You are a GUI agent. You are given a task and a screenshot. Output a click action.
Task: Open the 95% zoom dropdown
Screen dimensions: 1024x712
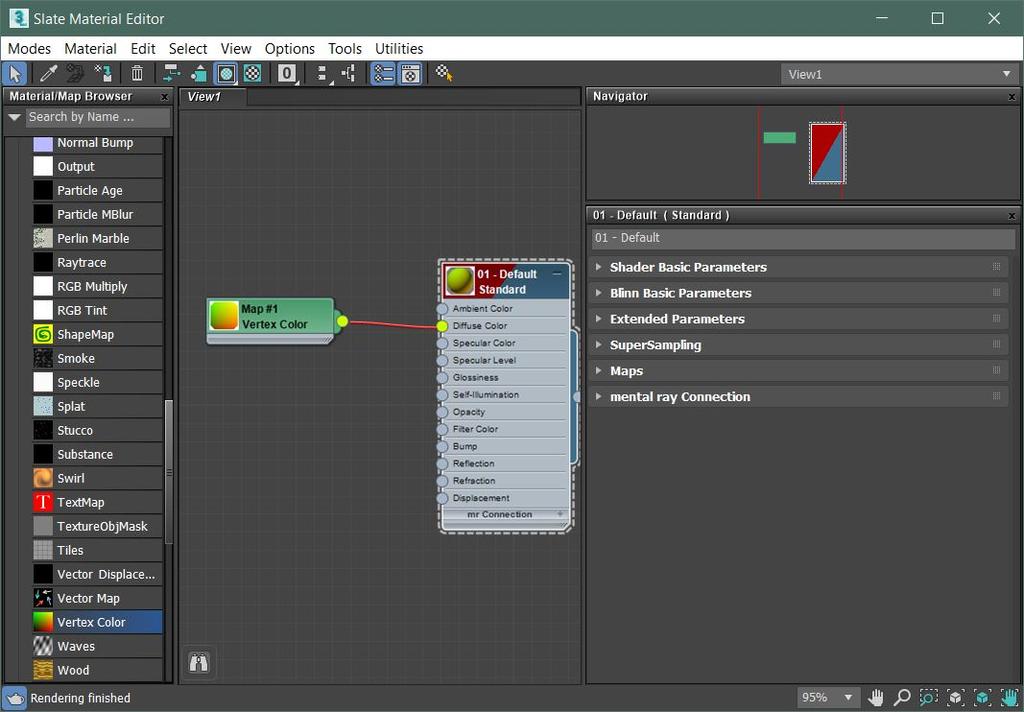click(x=827, y=698)
